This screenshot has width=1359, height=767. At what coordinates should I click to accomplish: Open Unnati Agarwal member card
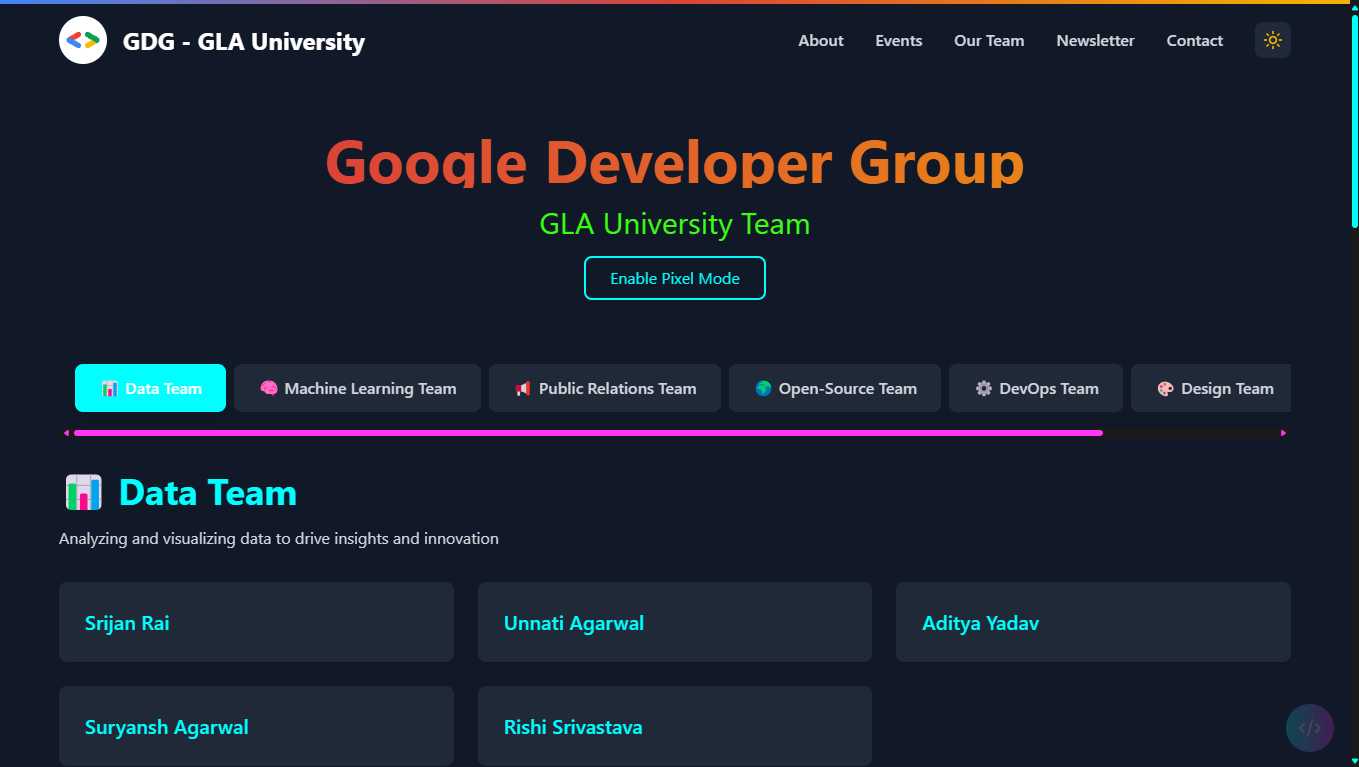[675, 622]
